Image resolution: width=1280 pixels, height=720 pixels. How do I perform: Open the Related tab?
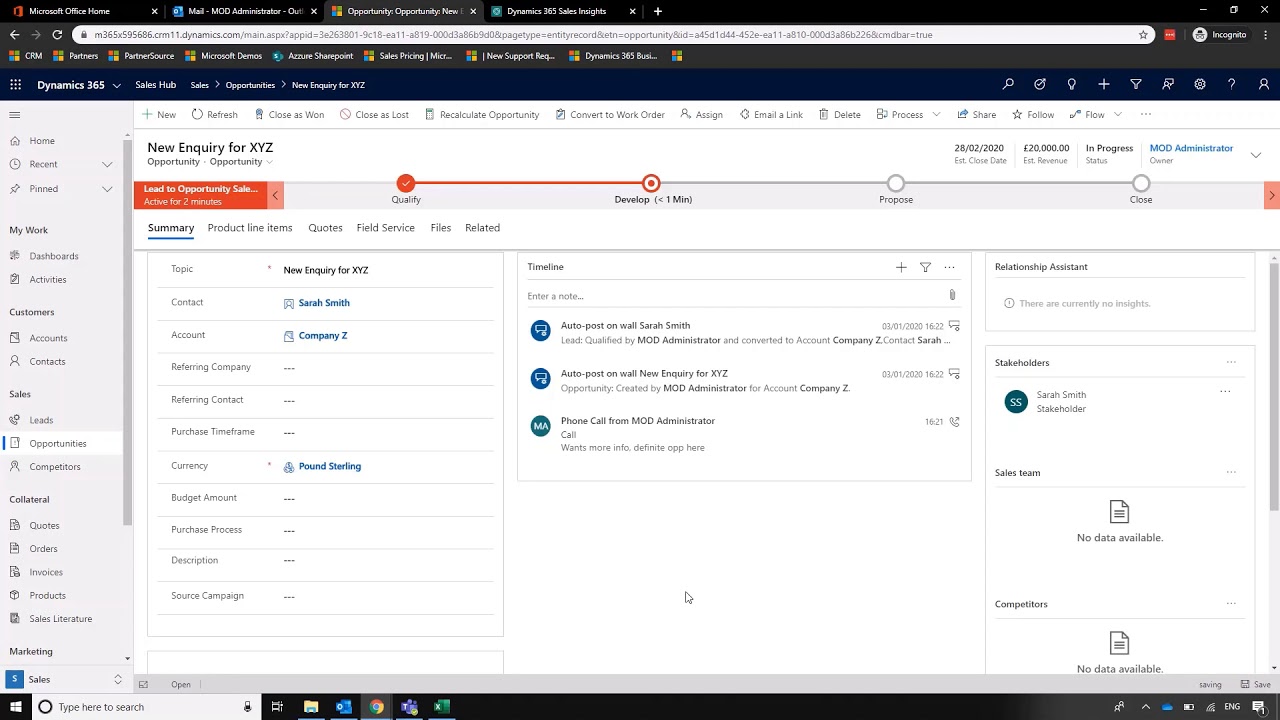click(482, 228)
